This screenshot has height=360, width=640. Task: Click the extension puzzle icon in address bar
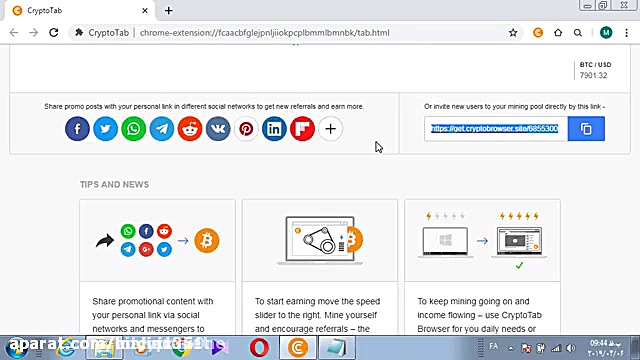pyautogui.click(x=79, y=33)
